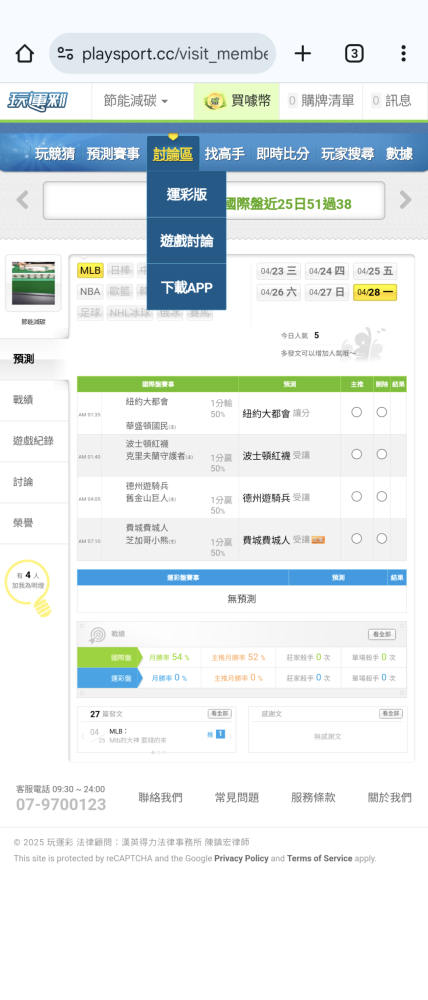Click the user avatar thumbnail
428x1000 pixels.
click(34, 283)
